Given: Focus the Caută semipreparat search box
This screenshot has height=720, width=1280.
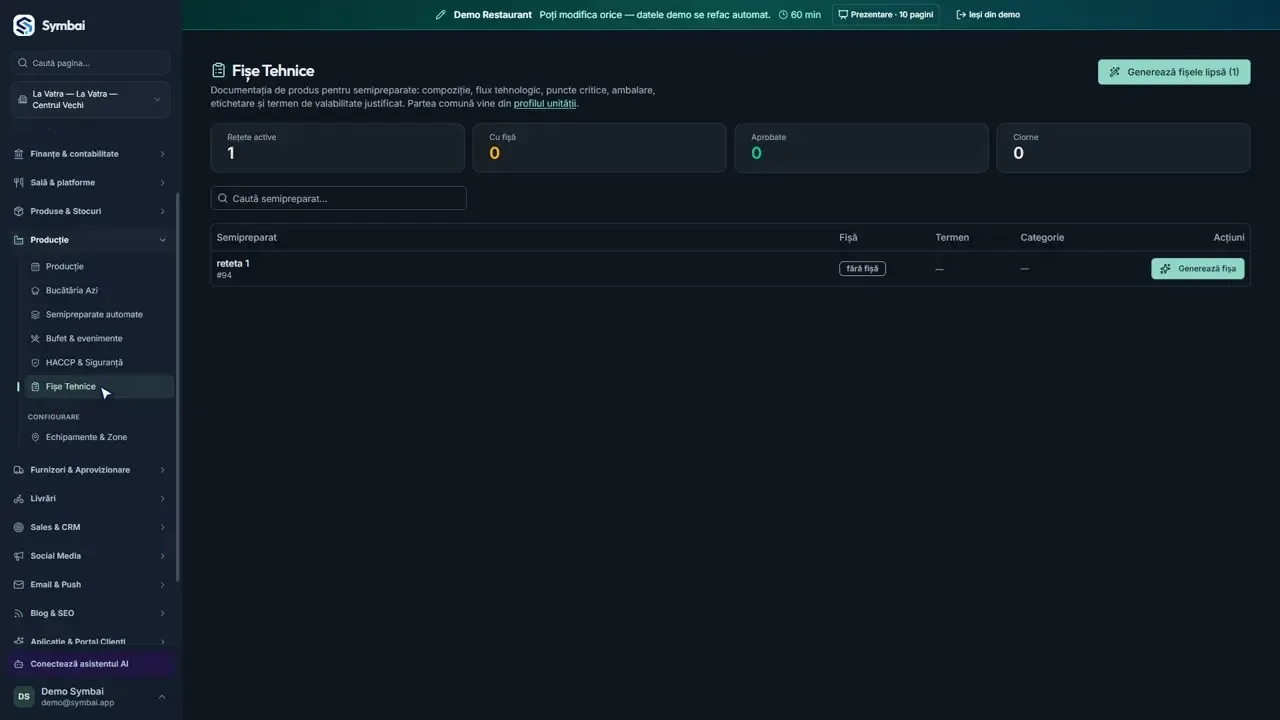Looking at the screenshot, I should pos(338,198).
